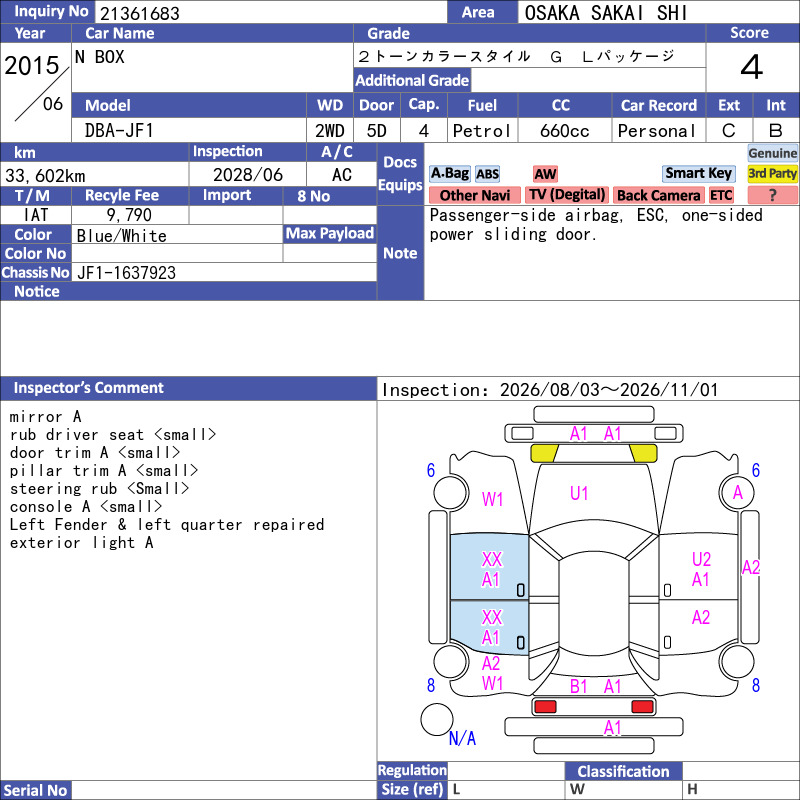Image resolution: width=800 pixels, height=800 pixels.
Task: Click the yellow headlight beside the W1 fender
Action: point(544,453)
